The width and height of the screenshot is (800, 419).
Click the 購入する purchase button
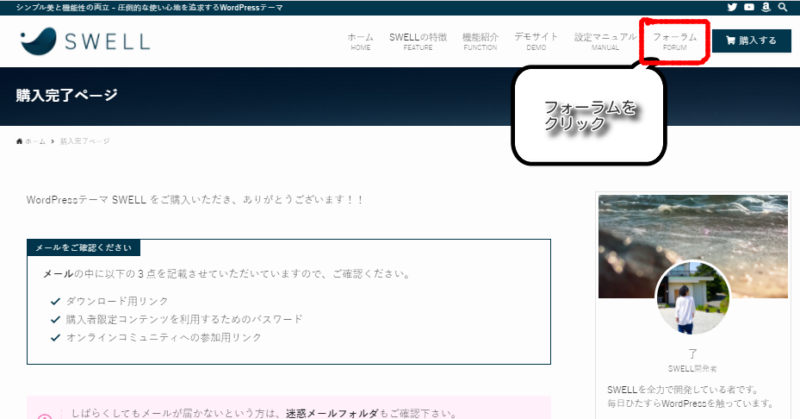pos(752,40)
